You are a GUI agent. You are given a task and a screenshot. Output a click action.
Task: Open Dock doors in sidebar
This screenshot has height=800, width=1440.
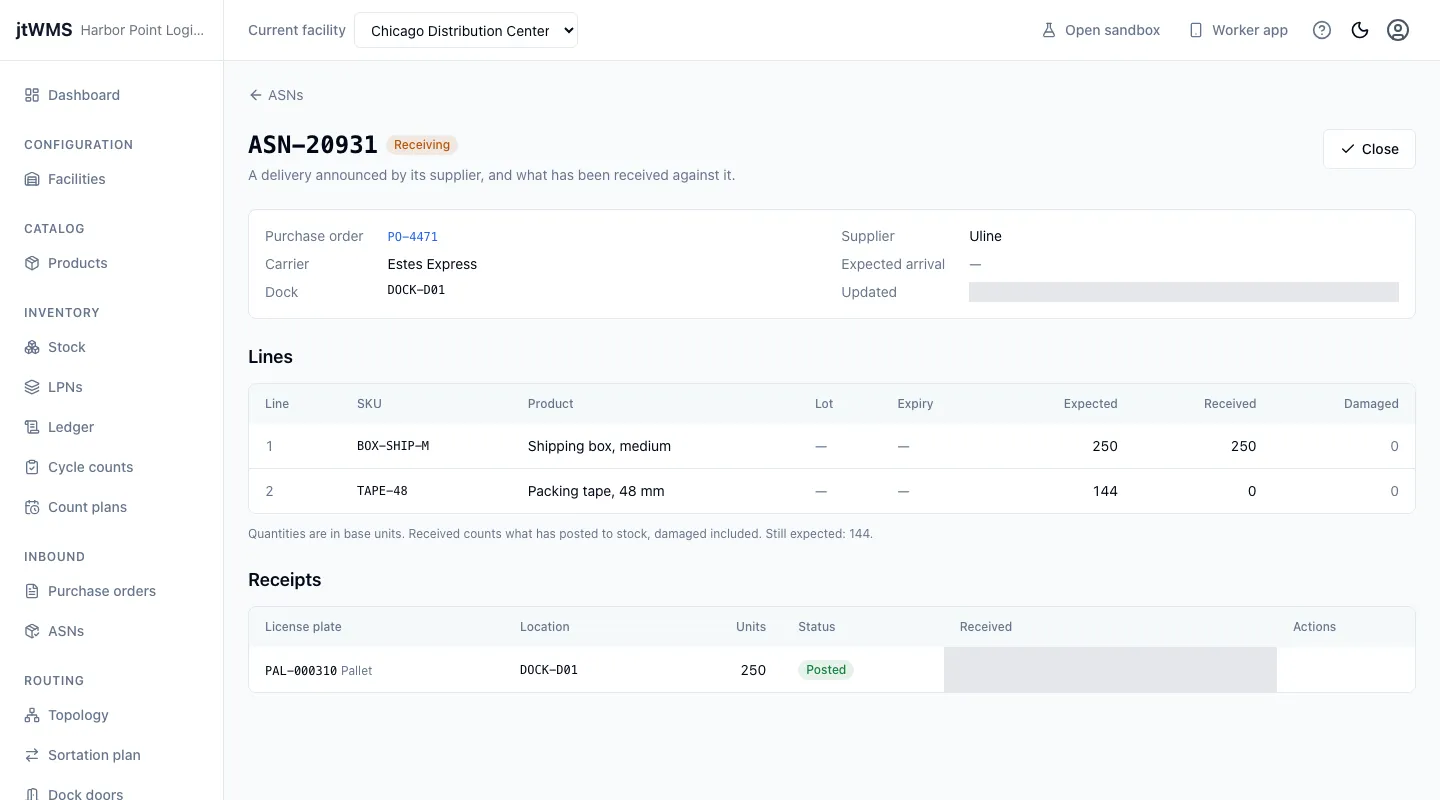tap(111, 794)
